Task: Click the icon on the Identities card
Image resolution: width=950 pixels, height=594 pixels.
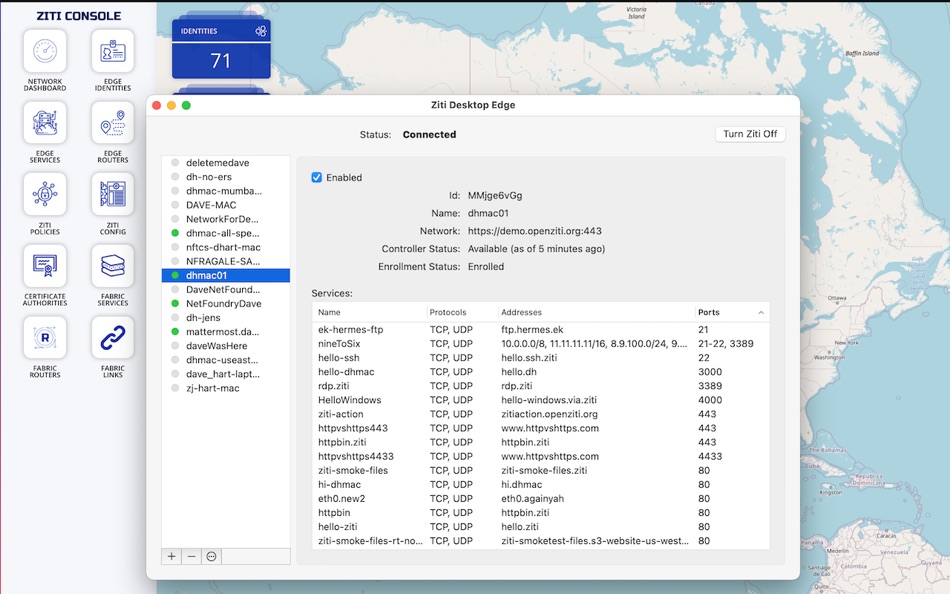Action: click(261, 31)
